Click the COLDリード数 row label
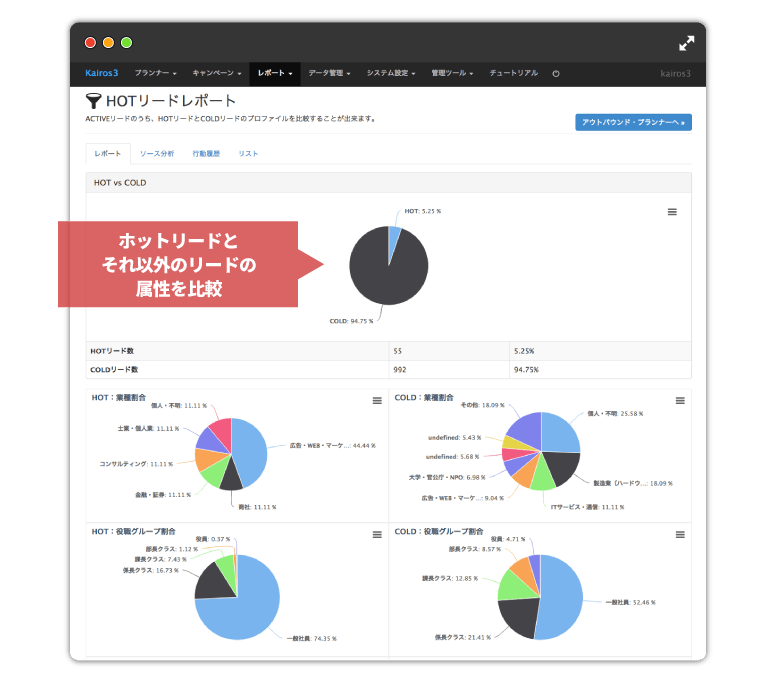 pyautogui.click(x=114, y=370)
